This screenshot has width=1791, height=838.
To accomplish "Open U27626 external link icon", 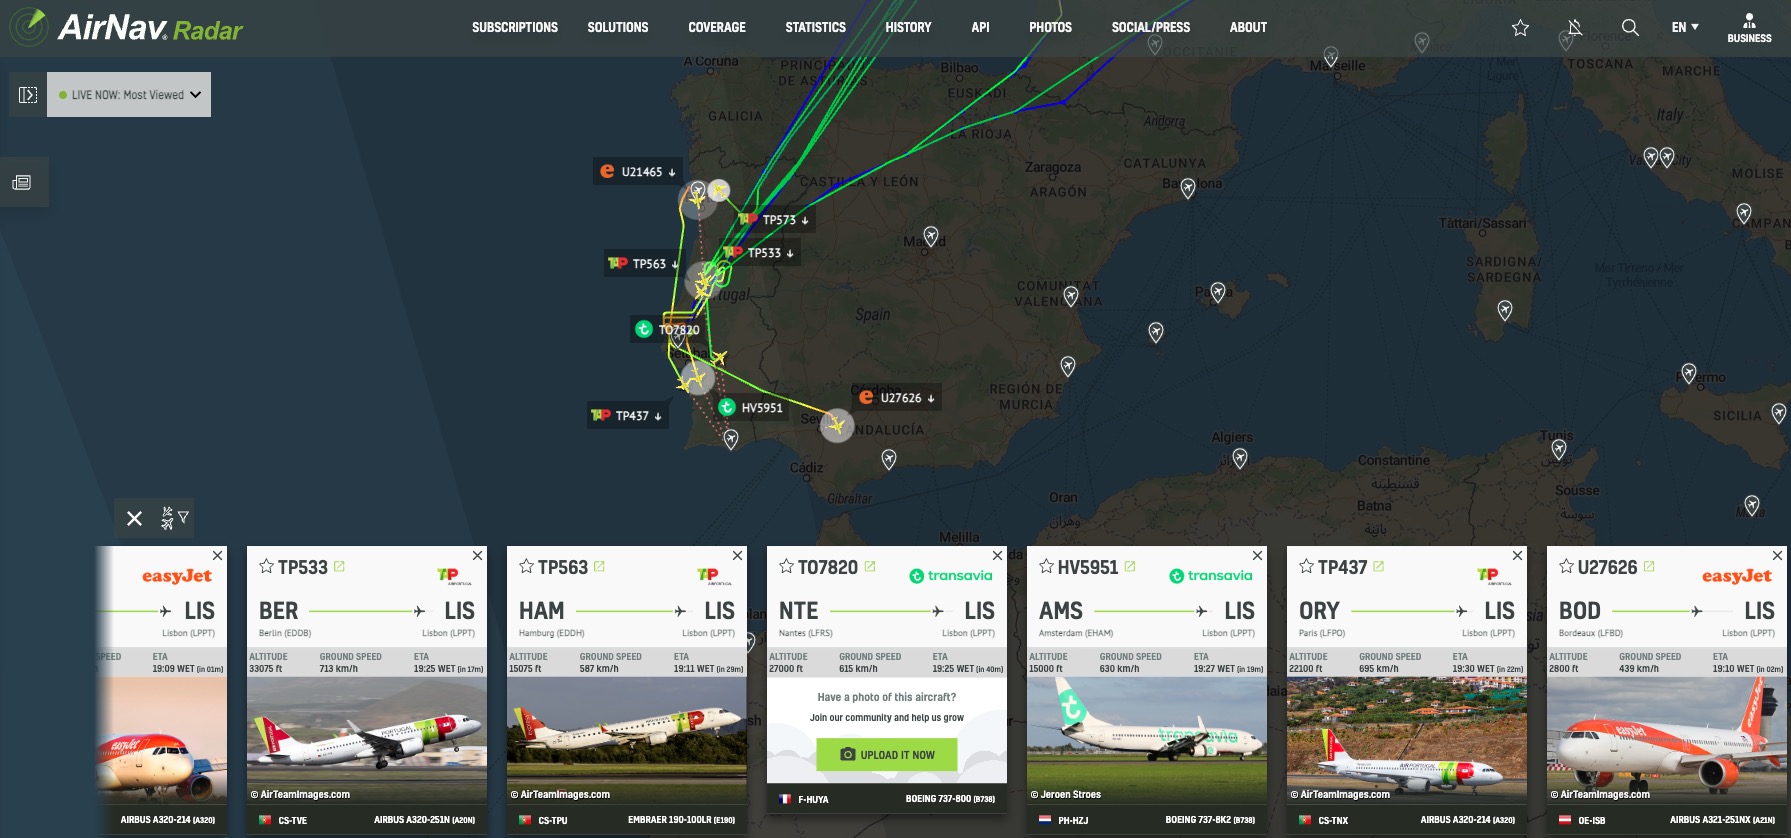I will (x=1649, y=566).
